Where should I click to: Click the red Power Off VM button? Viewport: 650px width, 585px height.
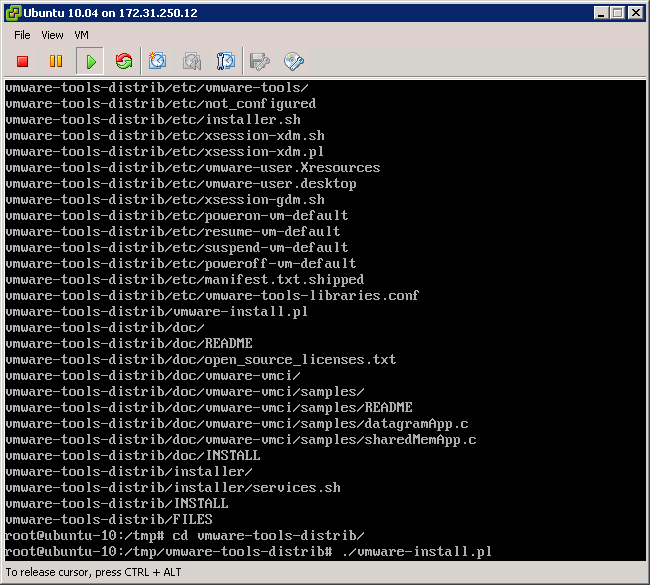[x=22, y=61]
